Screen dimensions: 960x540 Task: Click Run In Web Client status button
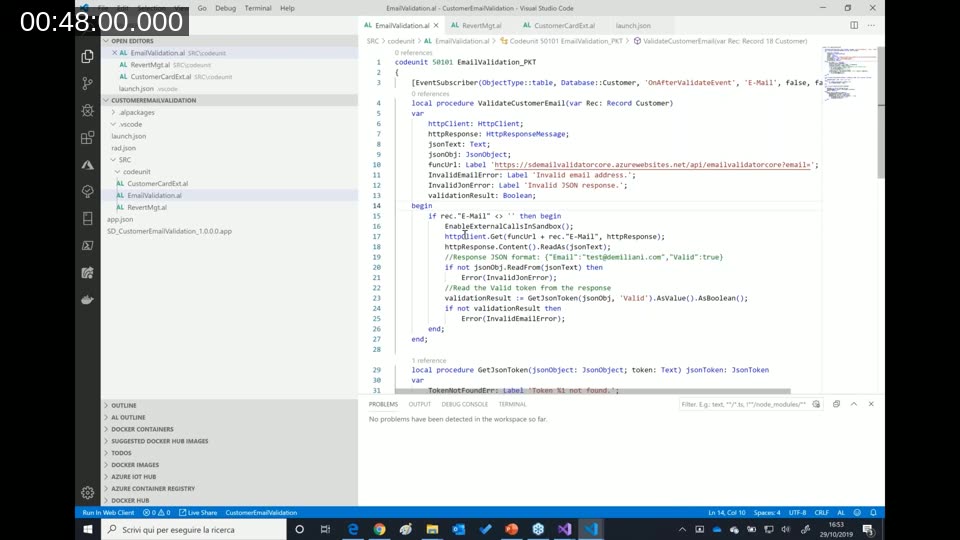pyautogui.click(x=108, y=512)
